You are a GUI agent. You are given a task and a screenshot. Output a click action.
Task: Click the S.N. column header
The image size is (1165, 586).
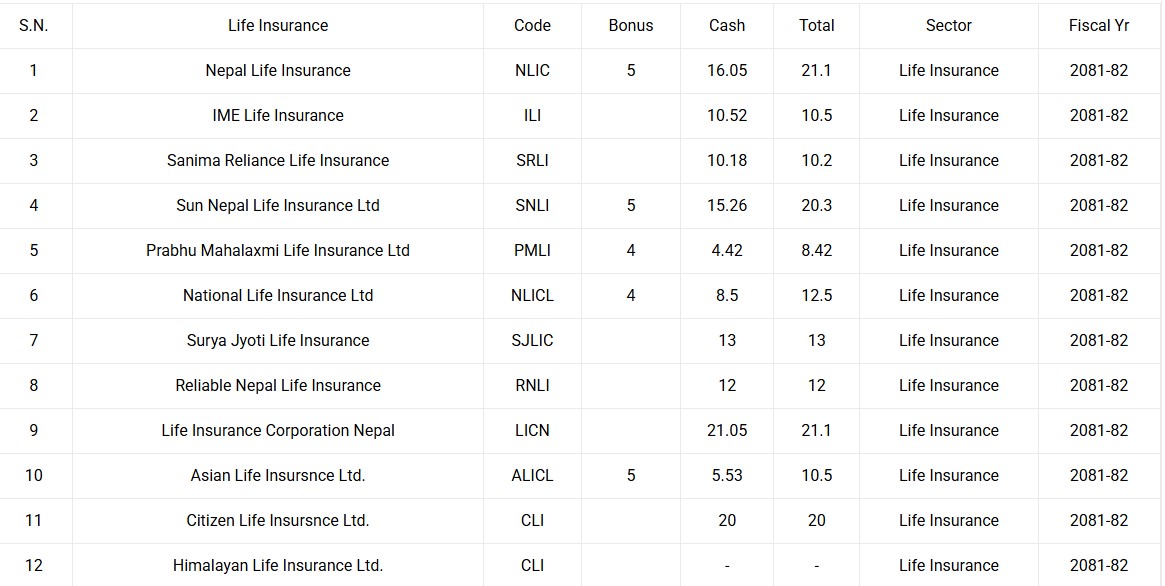coord(33,25)
